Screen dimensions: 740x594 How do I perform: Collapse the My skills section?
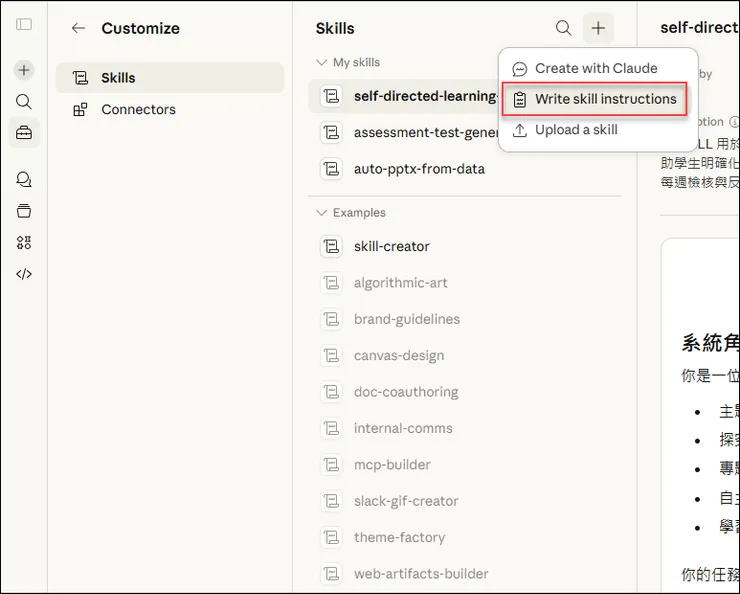tap(321, 62)
